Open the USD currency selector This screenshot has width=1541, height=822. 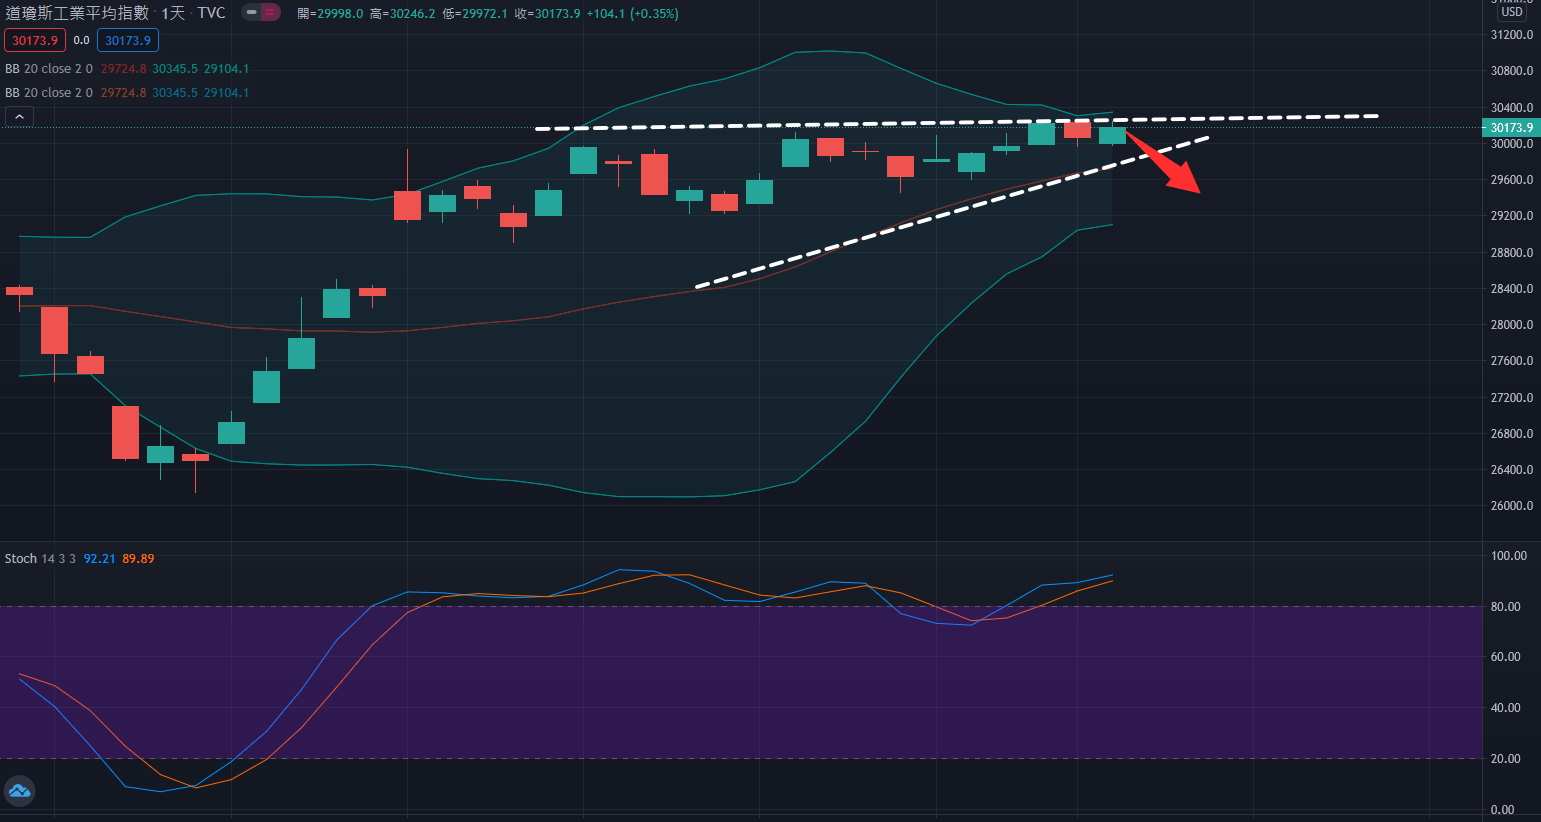(x=1511, y=12)
